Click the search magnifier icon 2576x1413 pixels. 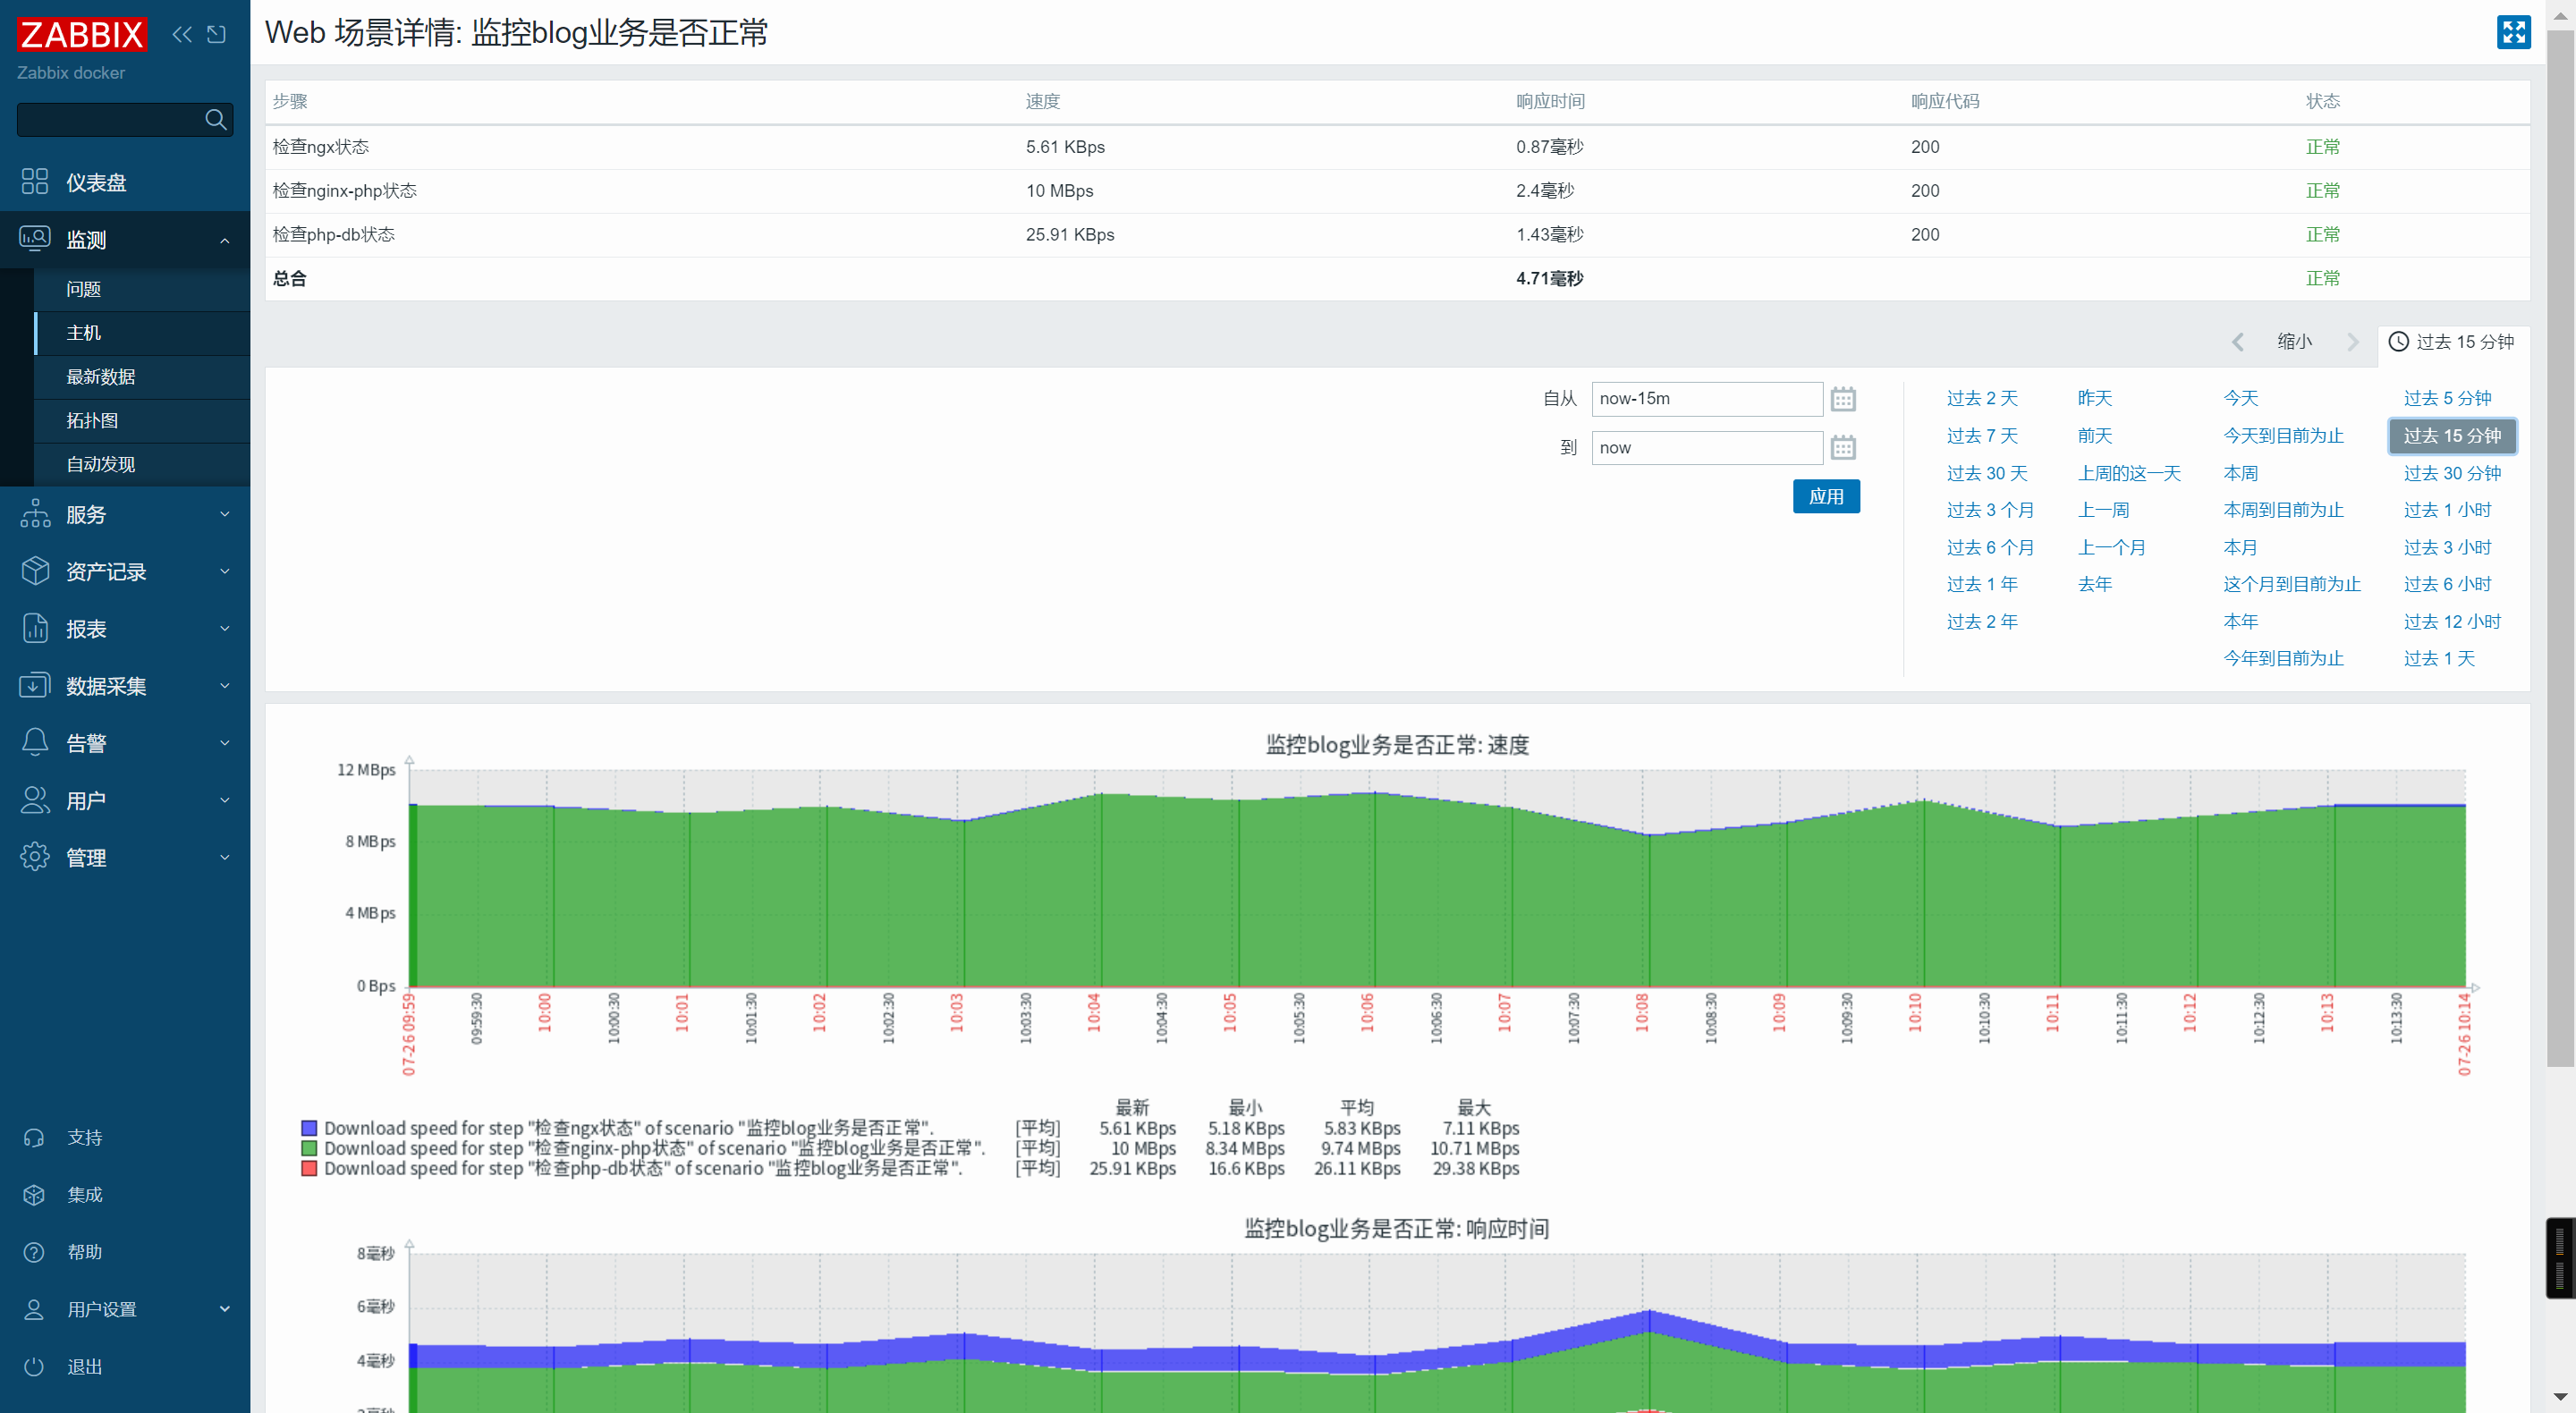click(215, 120)
